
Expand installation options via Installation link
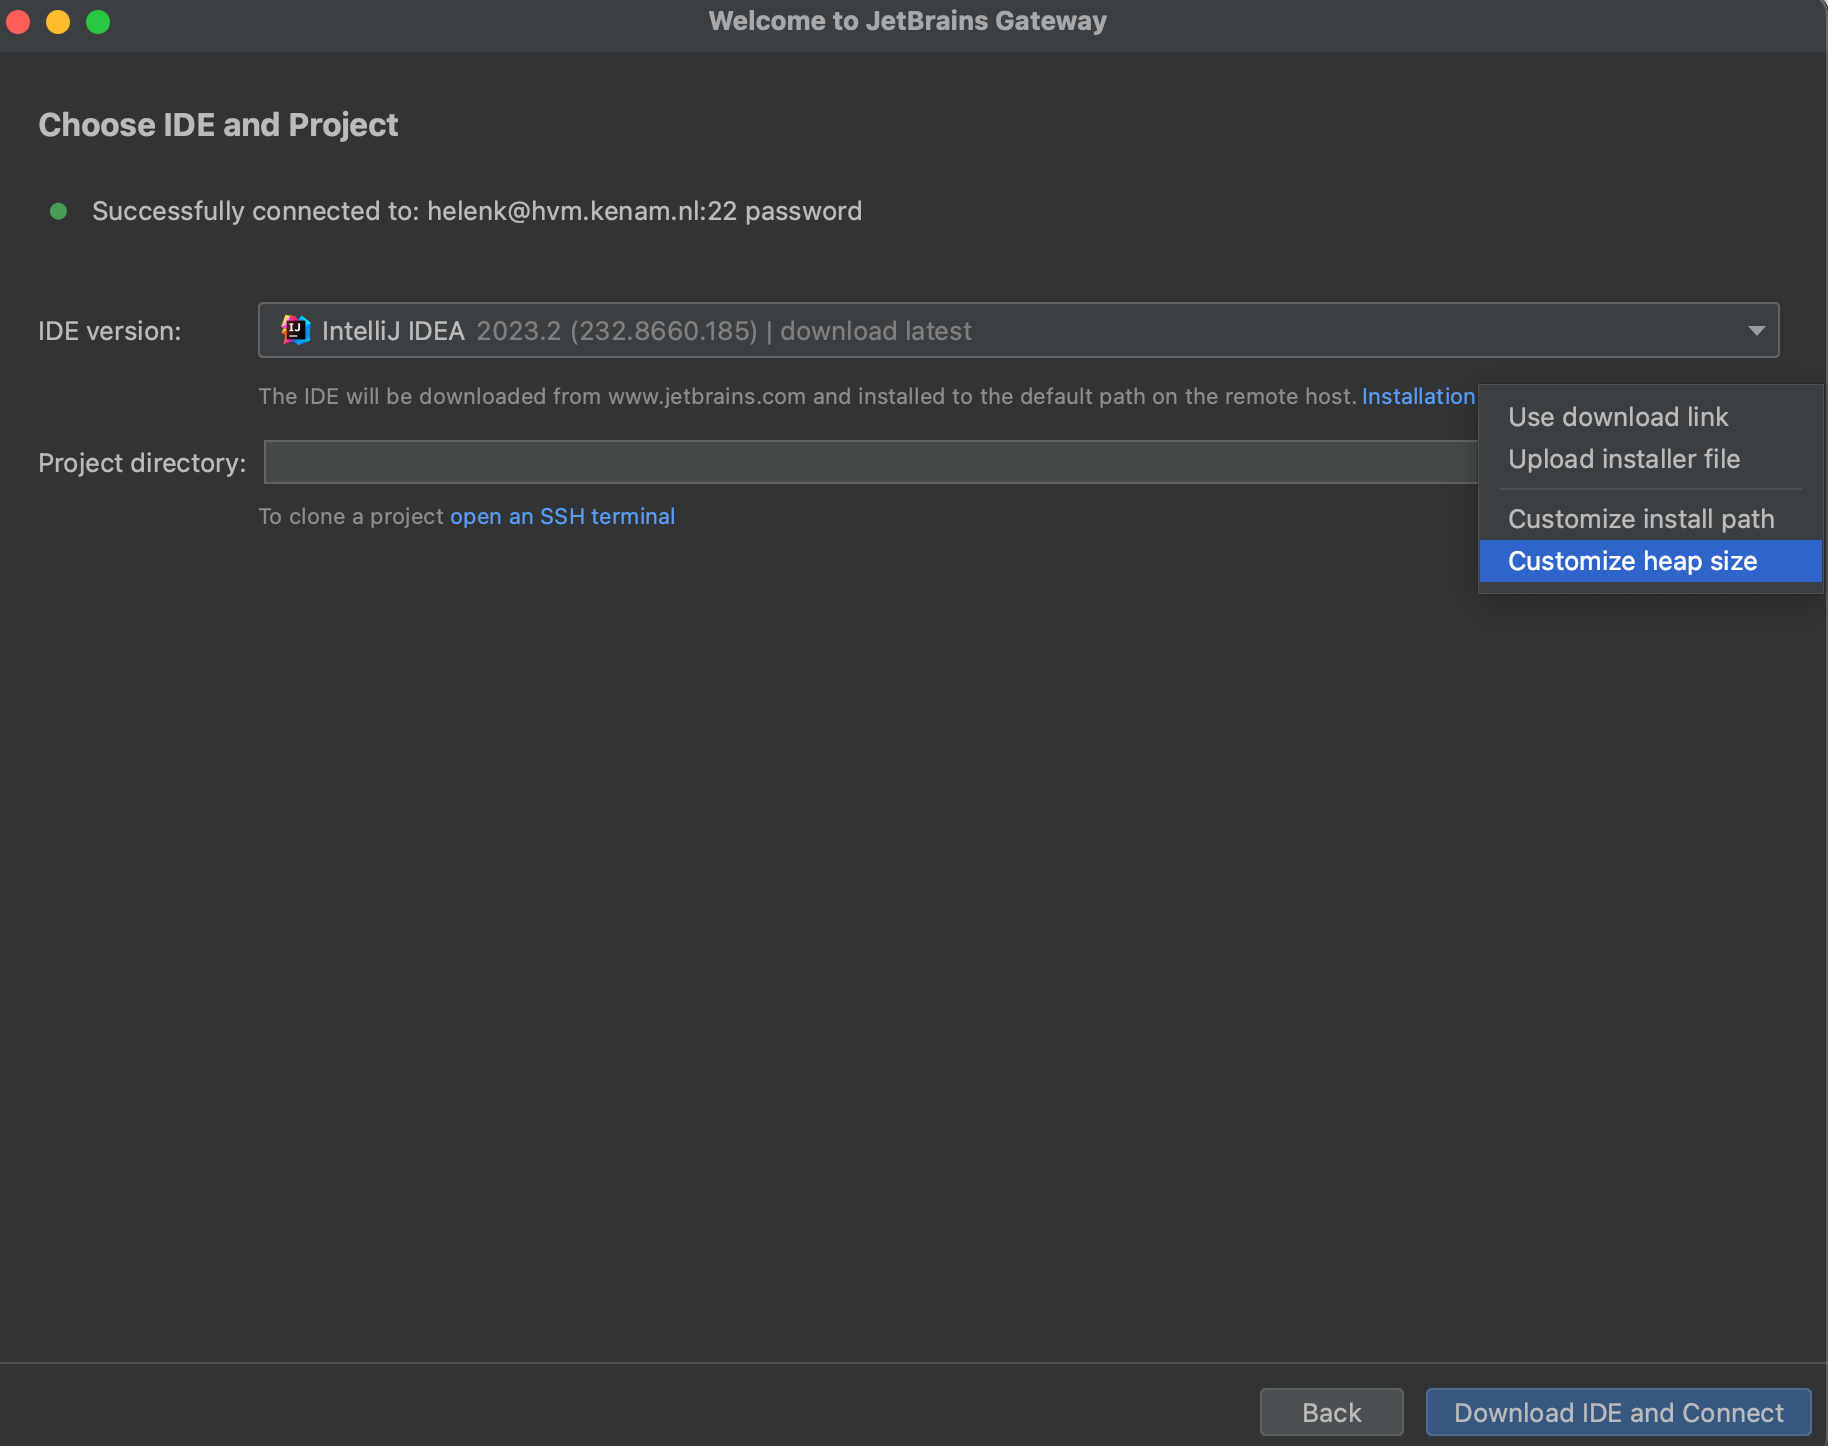[1418, 396]
